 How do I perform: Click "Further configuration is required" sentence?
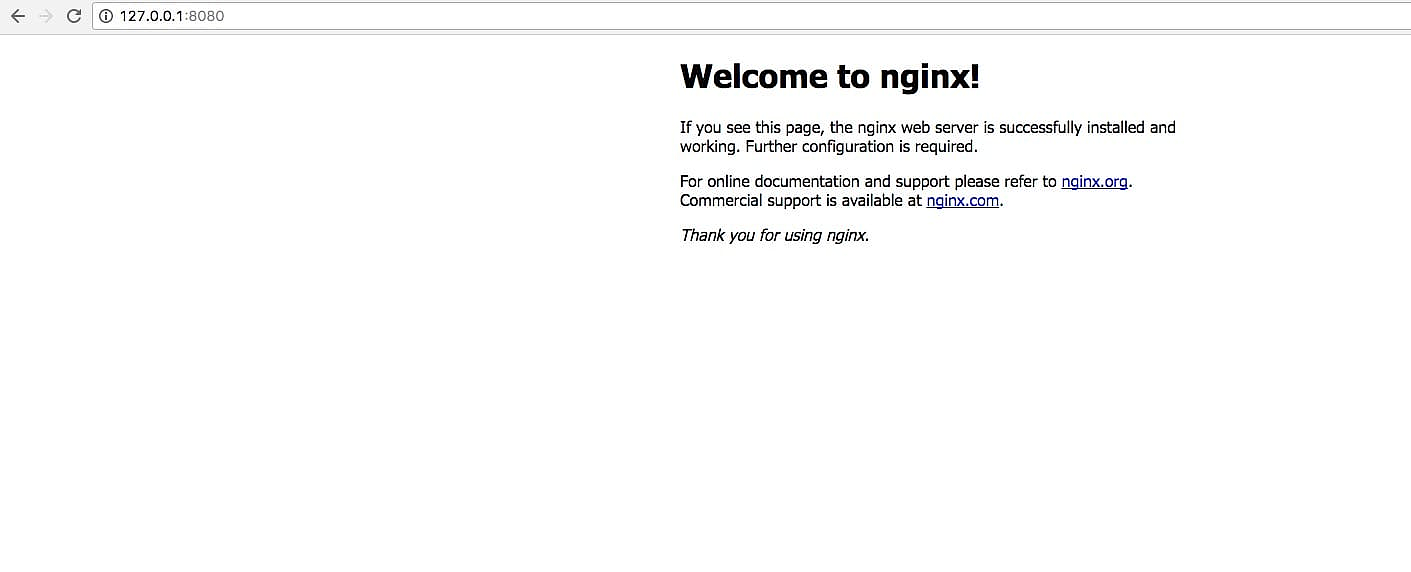click(x=860, y=146)
